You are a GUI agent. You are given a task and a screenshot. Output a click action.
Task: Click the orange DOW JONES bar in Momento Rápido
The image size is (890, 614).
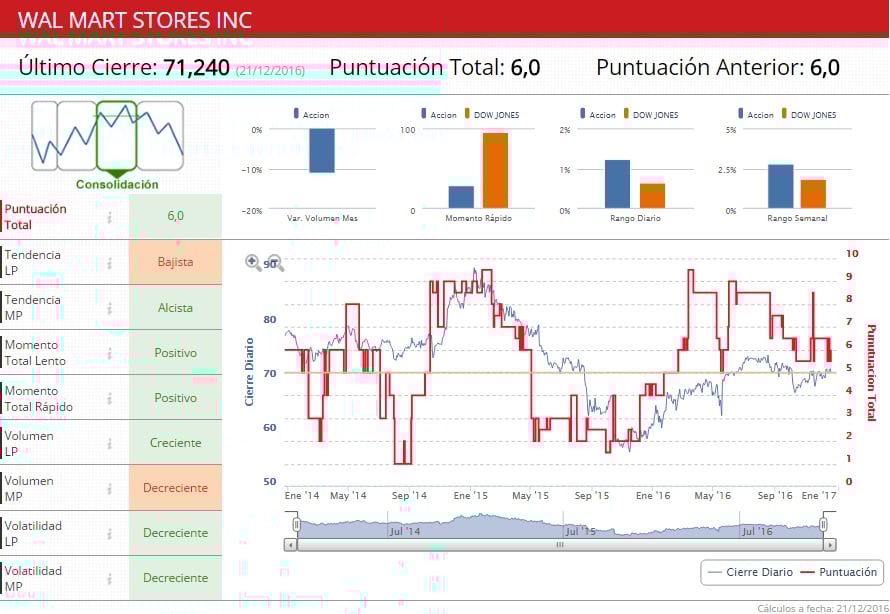(496, 170)
